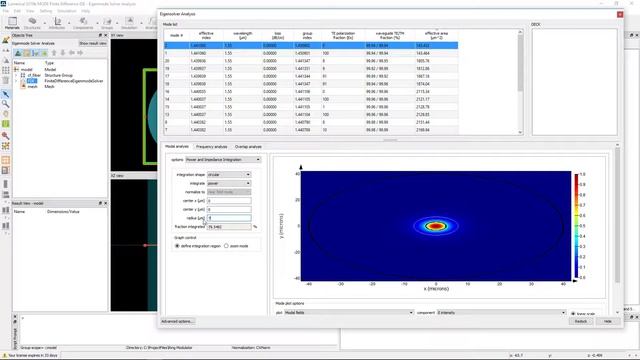Open the Structures toolbar dropdown arrow
The width and height of the screenshot is (640, 360).
[x=44, y=24]
